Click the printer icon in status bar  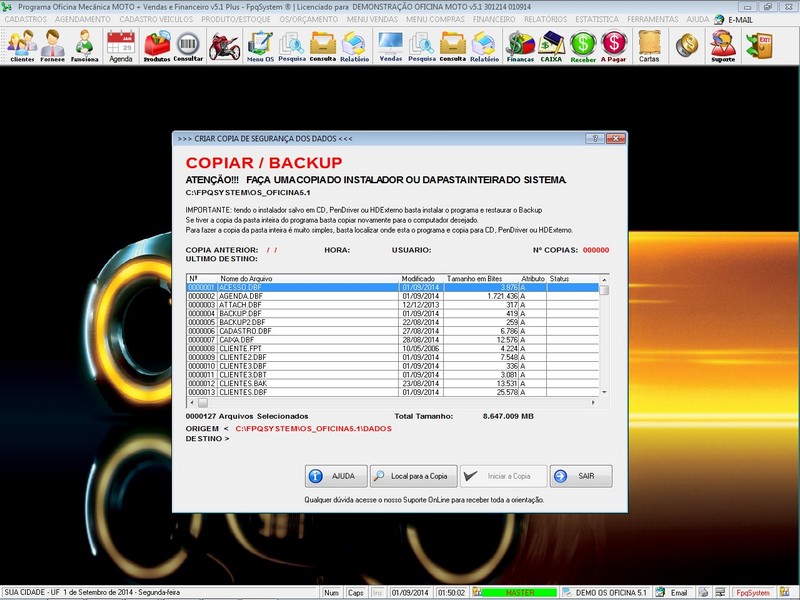pos(704,589)
